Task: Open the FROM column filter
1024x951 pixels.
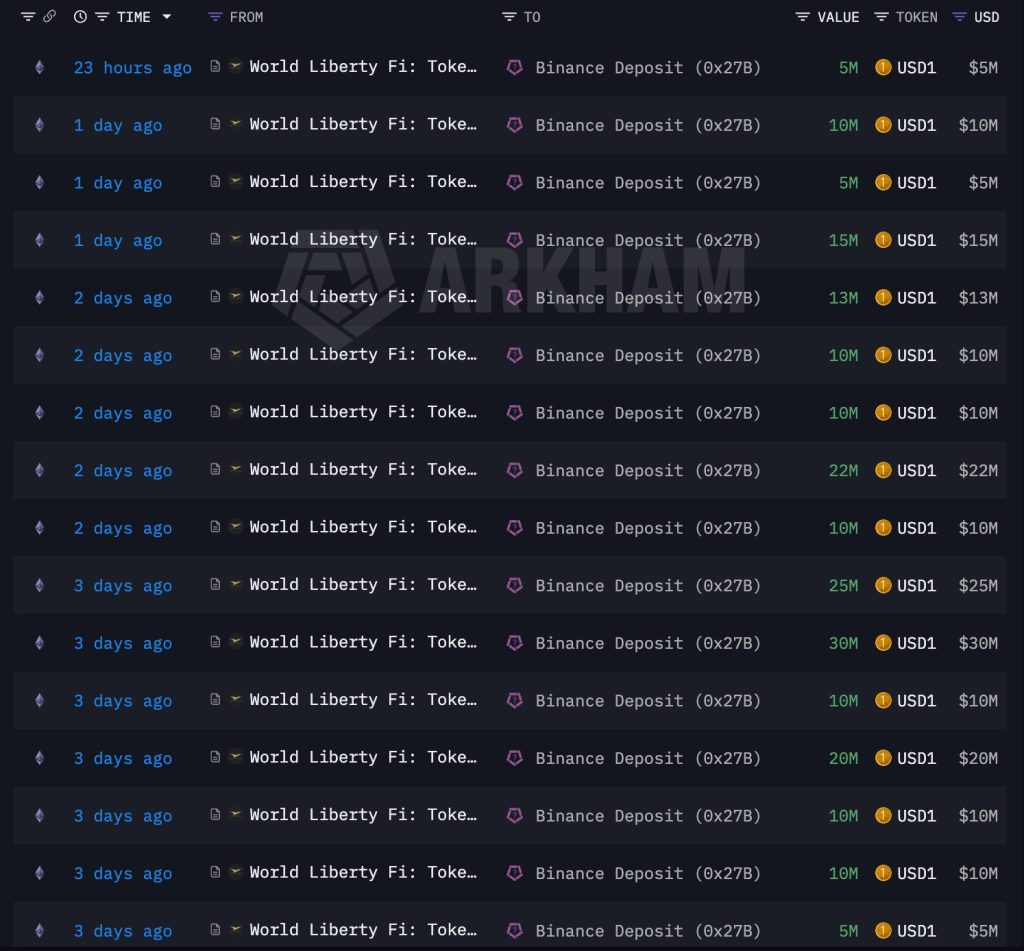Action: click(215, 17)
